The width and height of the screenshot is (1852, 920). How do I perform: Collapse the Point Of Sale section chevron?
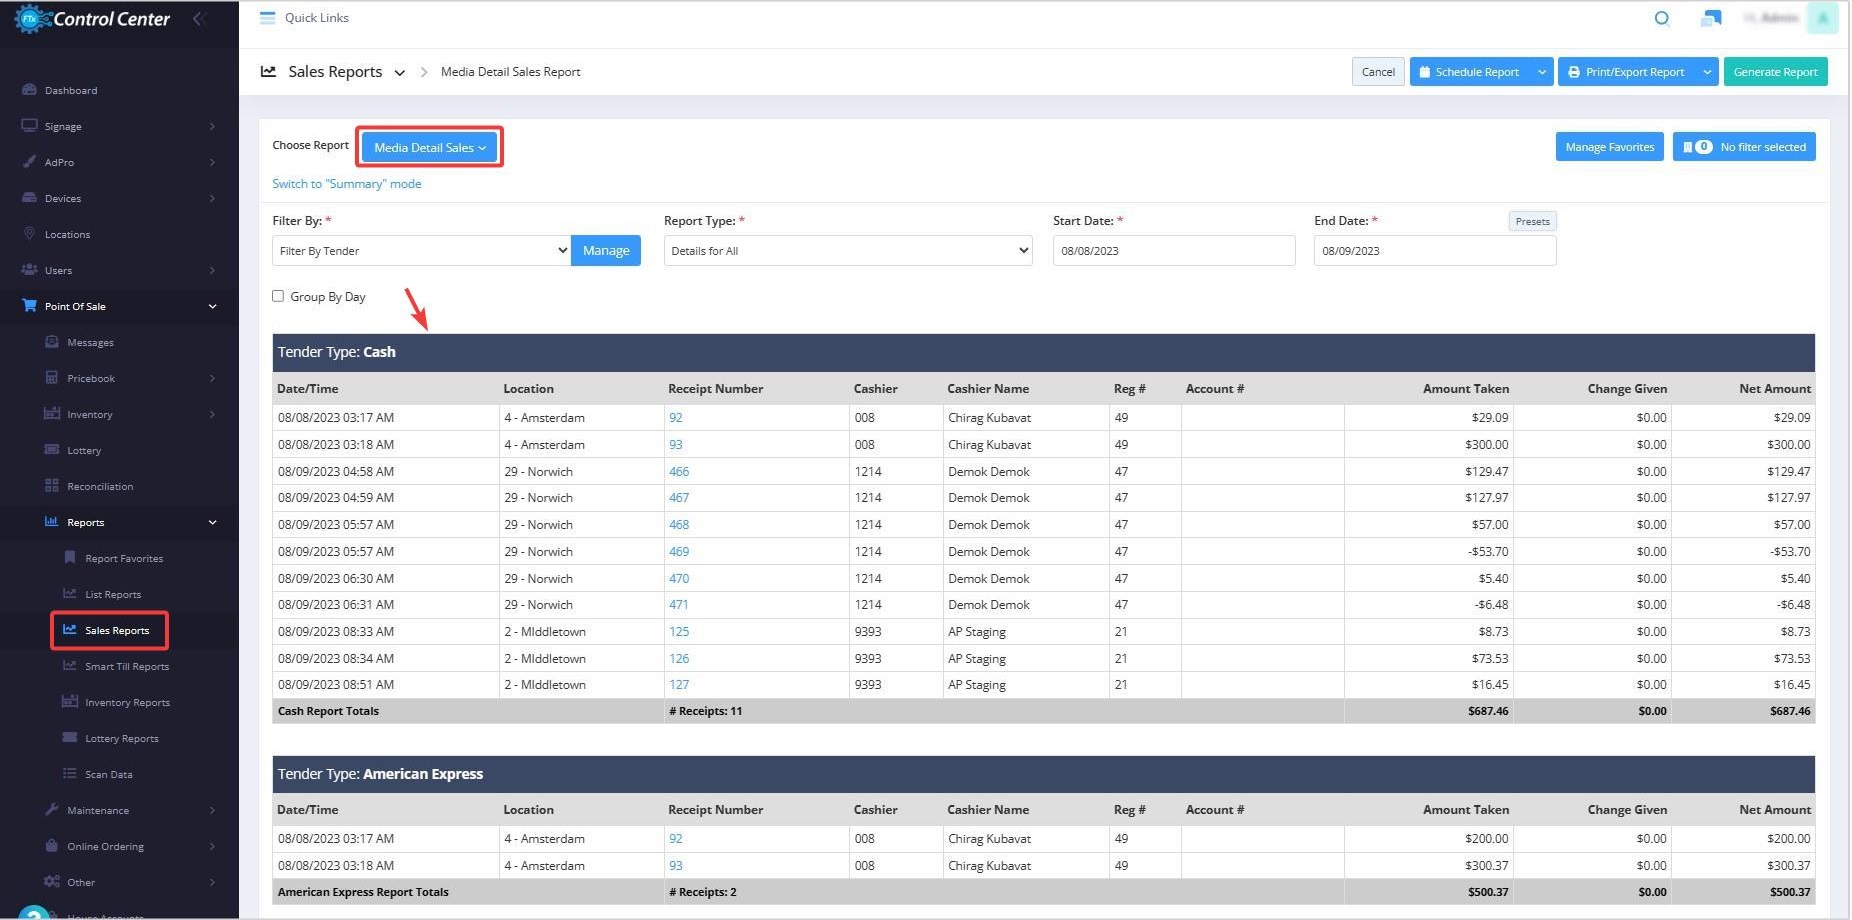click(x=212, y=306)
